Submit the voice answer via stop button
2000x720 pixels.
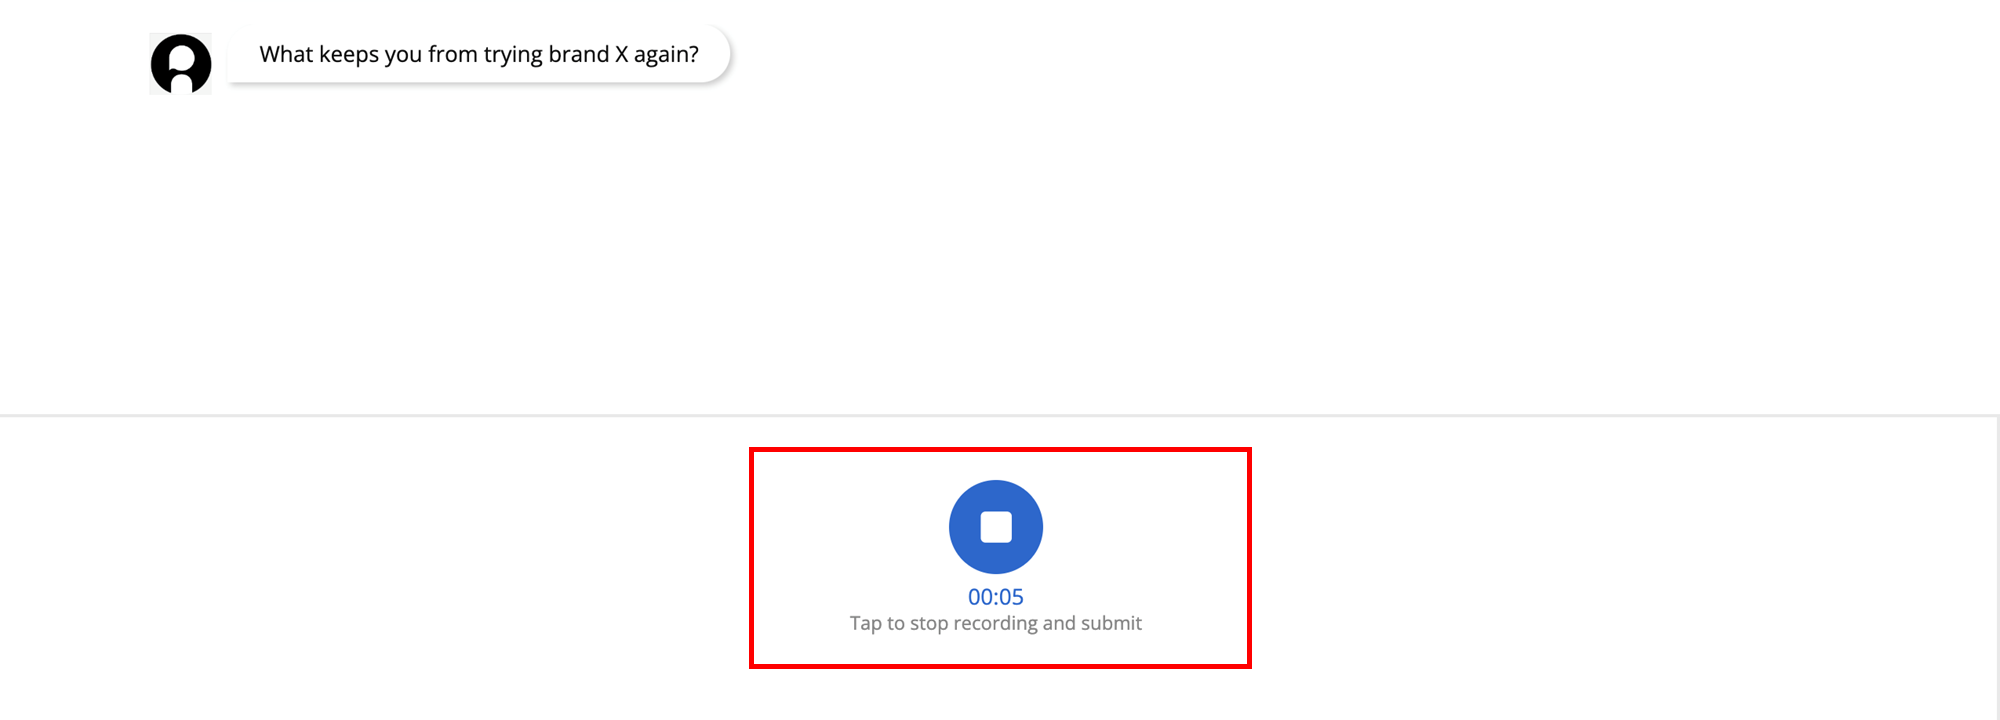click(x=995, y=527)
